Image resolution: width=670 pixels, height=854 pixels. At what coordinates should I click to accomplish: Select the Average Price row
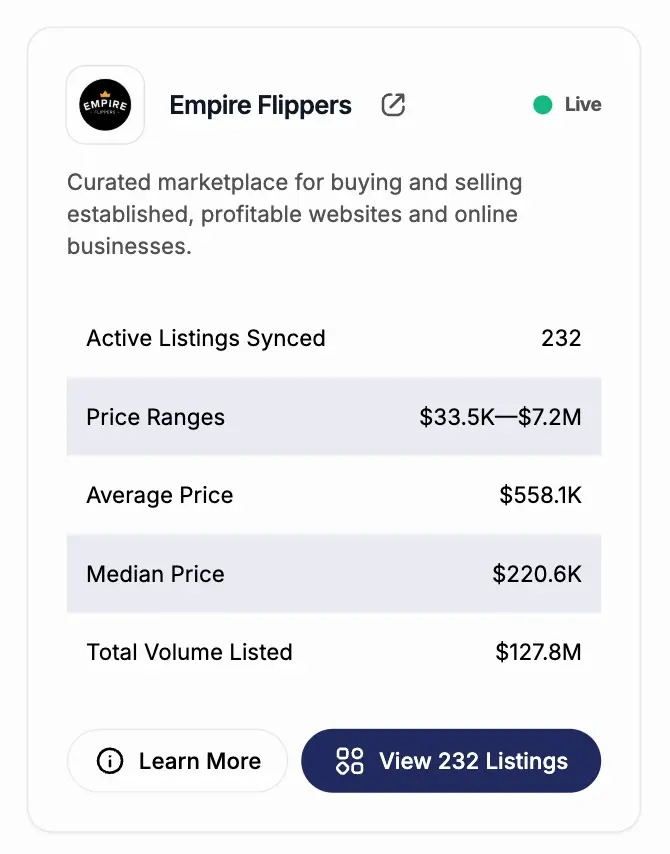pyautogui.click(x=334, y=495)
